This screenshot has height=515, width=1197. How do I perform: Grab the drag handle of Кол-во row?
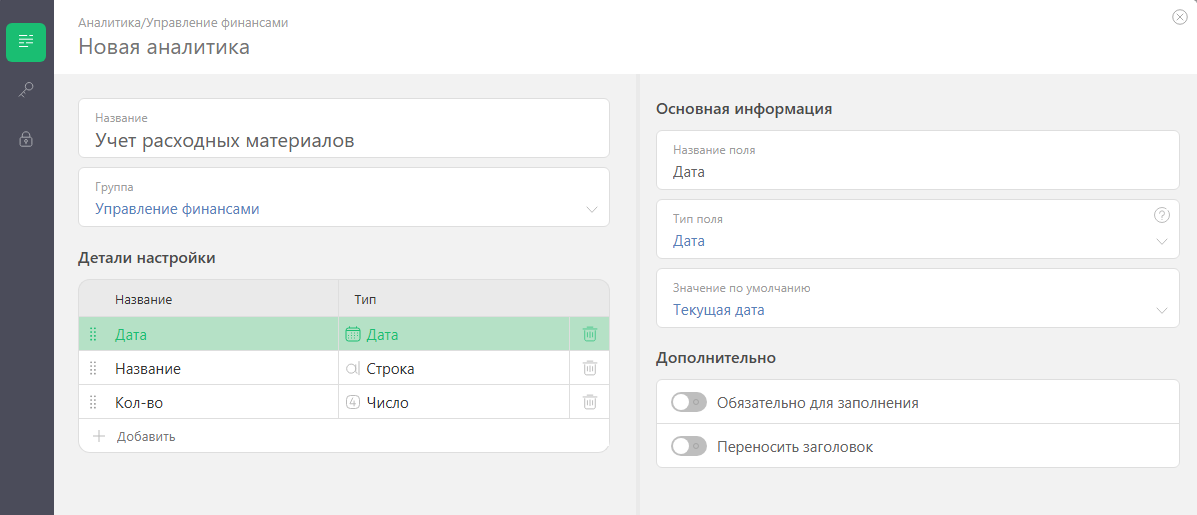[x=93, y=402]
